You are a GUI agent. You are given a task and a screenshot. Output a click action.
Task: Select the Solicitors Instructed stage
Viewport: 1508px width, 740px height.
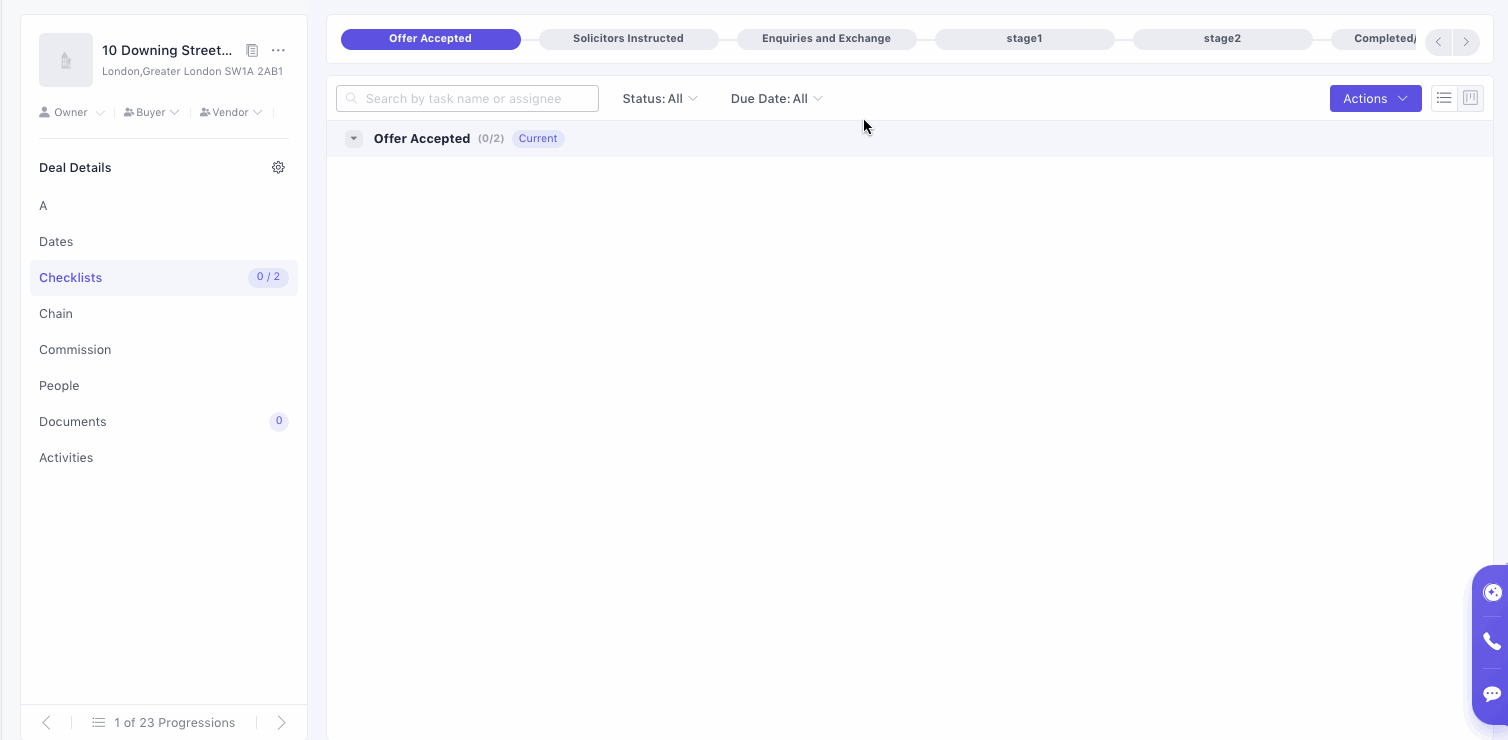click(628, 39)
